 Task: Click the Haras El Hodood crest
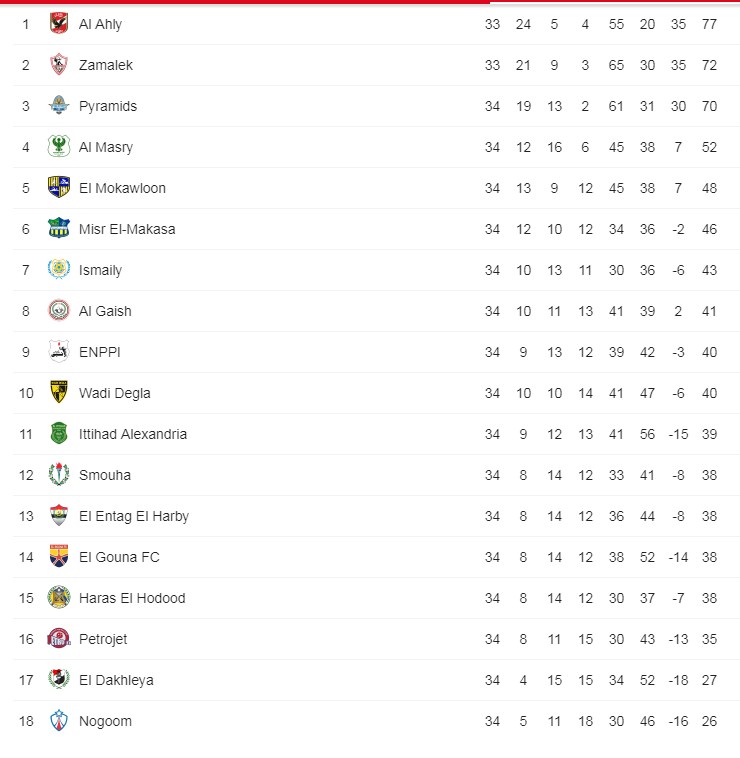tap(59, 598)
